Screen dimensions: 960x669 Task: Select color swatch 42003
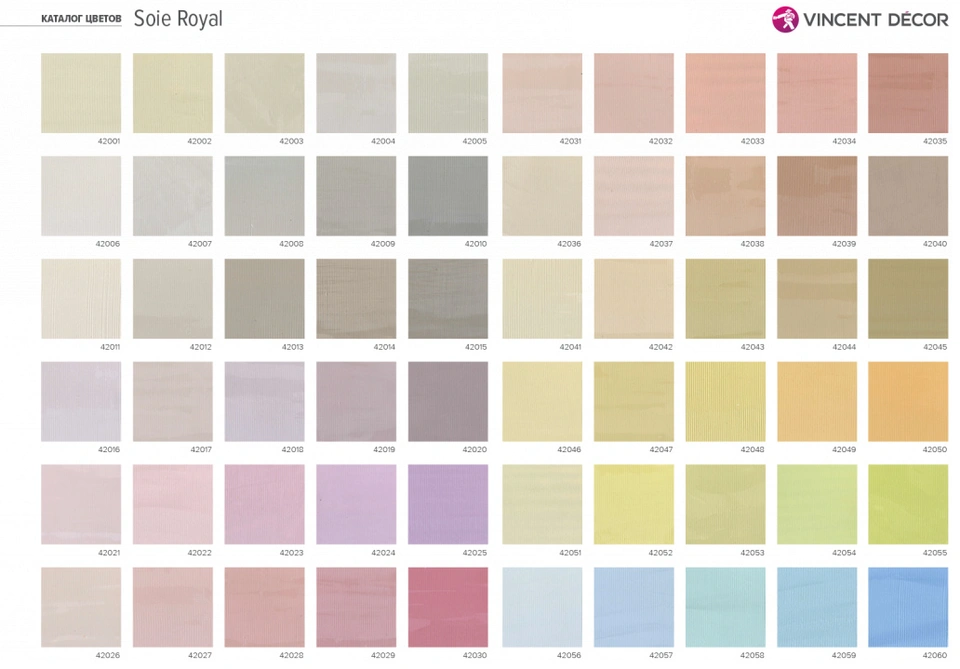(x=264, y=93)
